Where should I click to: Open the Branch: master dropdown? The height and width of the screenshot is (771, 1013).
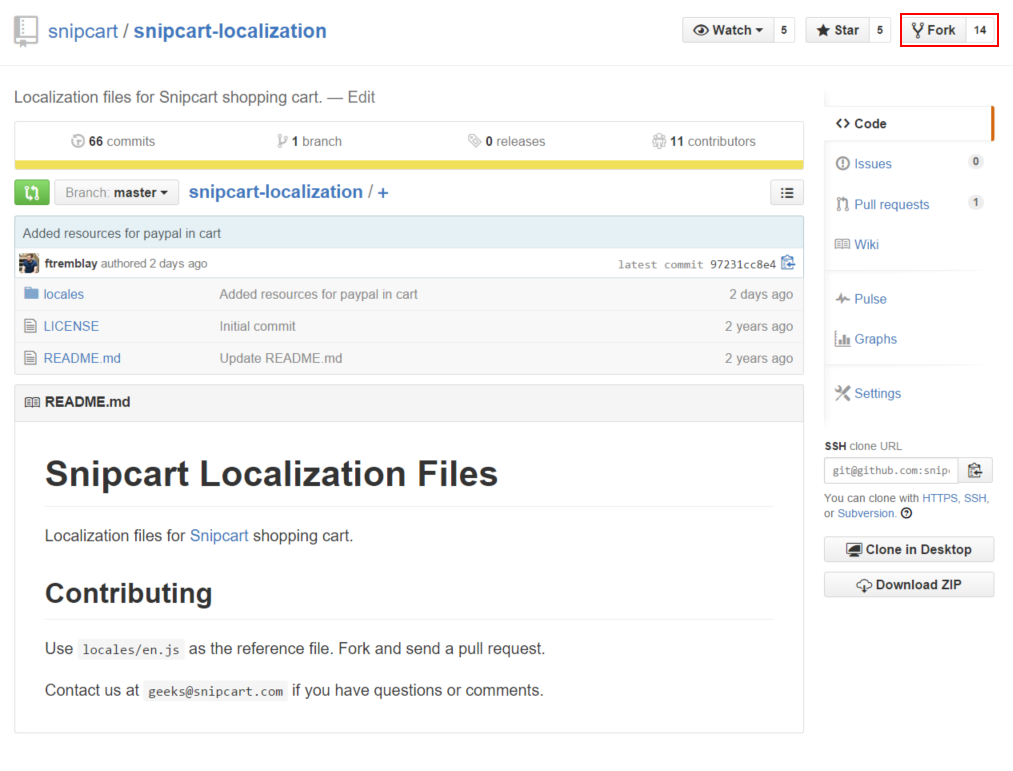116,193
